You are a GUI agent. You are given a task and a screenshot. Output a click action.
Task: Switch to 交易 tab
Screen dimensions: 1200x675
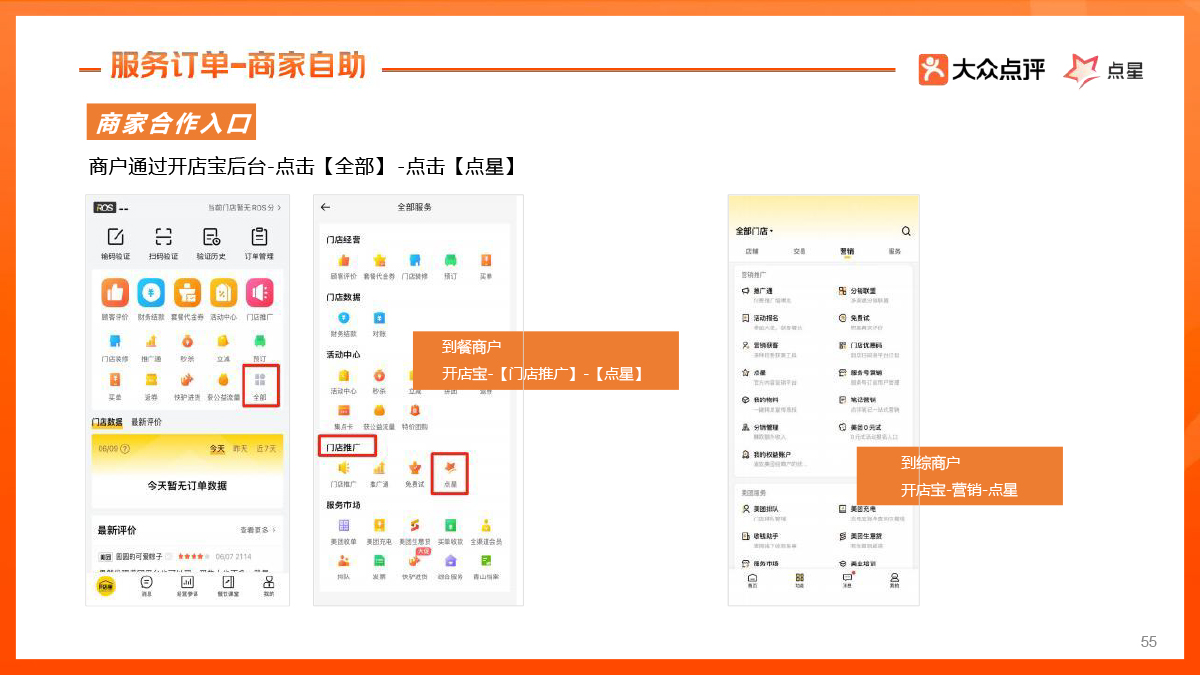coord(799,252)
